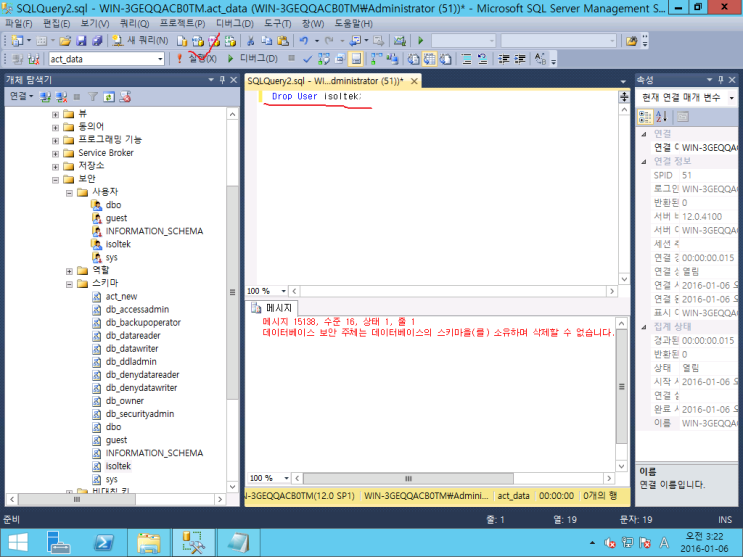Open Find in Files icon
Screen dimensions: 743x557
click(x=631, y=41)
